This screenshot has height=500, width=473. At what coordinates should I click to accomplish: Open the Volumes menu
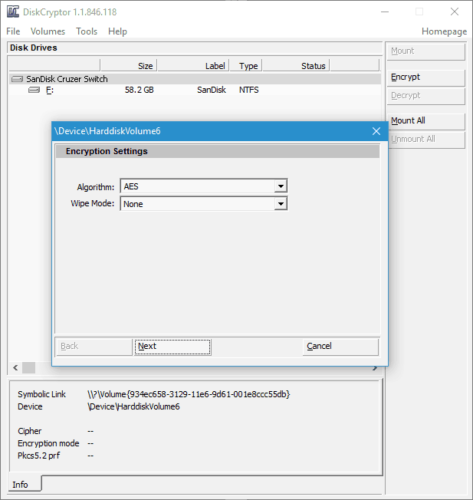tap(48, 31)
